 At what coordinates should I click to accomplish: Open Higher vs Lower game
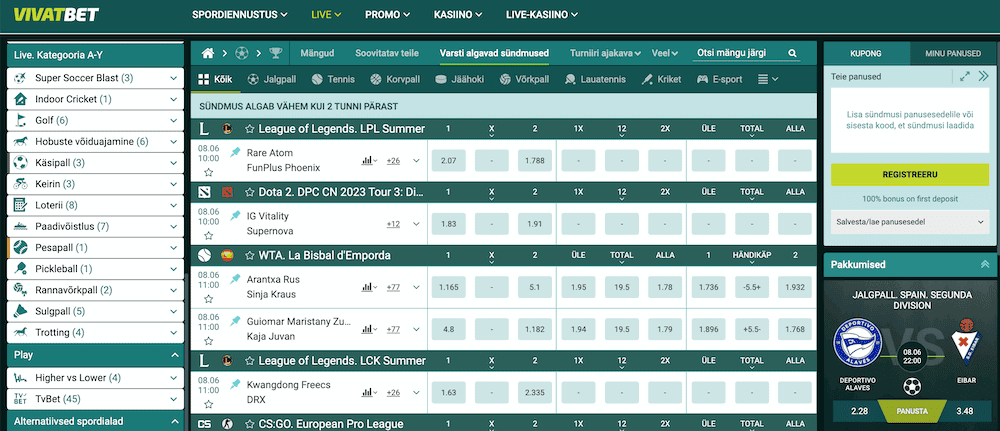coord(96,378)
